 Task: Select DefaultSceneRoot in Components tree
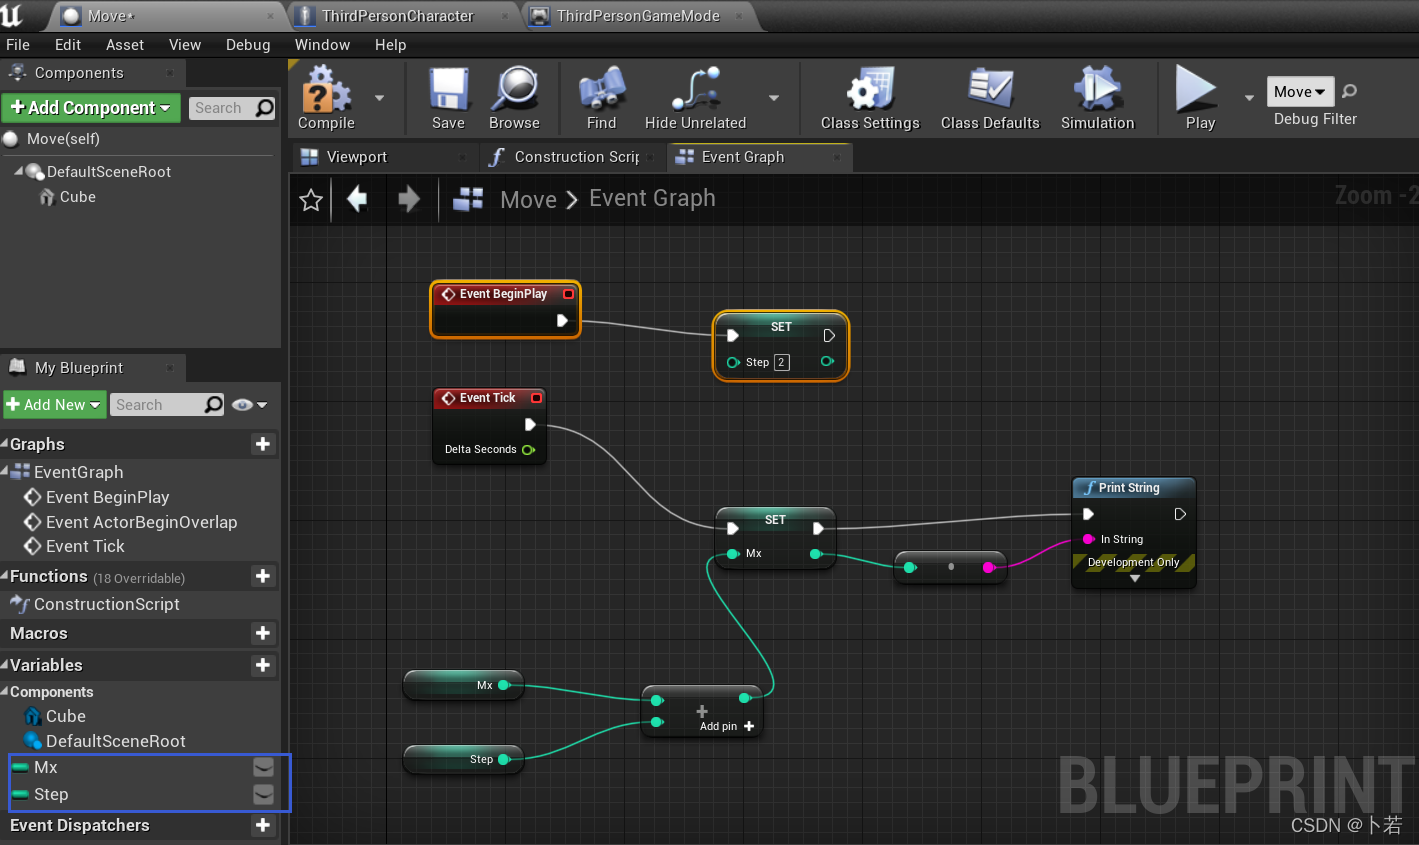click(x=109, y=172)
